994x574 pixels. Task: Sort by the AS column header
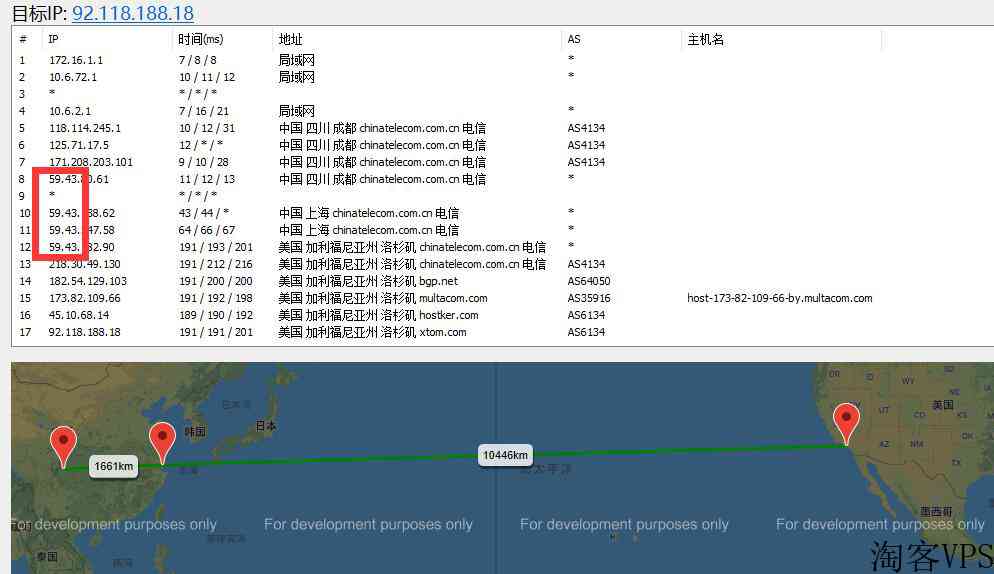(x=574, y=39)
